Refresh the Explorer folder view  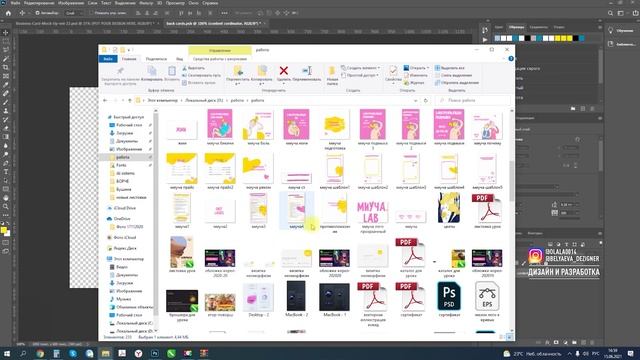425,100
